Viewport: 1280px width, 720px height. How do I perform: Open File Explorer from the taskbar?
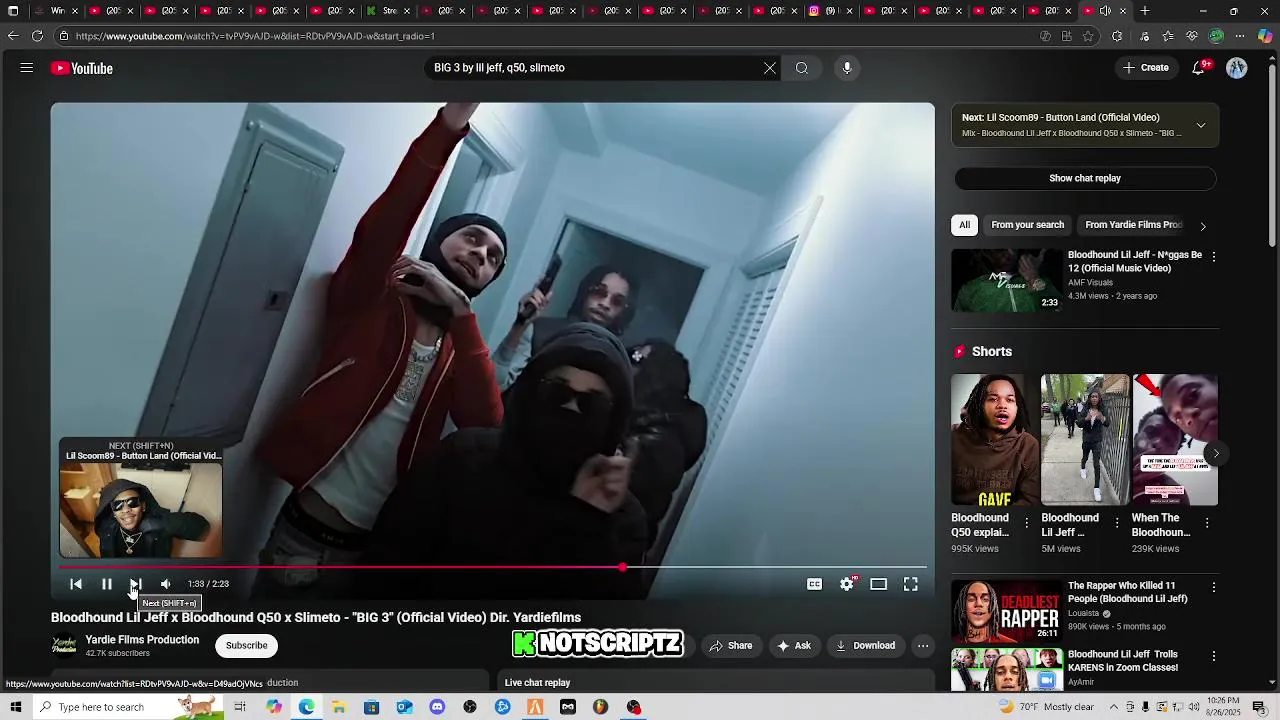[x=339, y=707]
